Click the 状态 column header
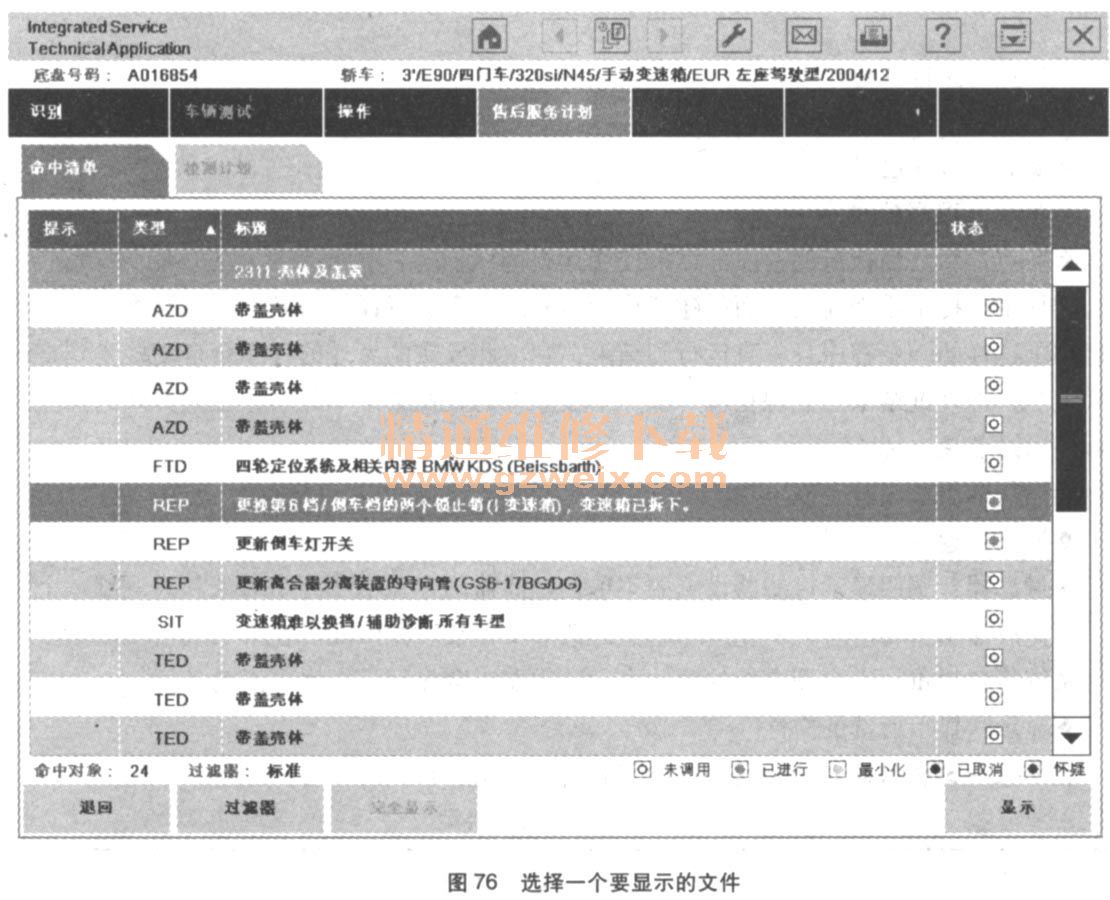Viewport: 1110px width, 900px height. 993,229
